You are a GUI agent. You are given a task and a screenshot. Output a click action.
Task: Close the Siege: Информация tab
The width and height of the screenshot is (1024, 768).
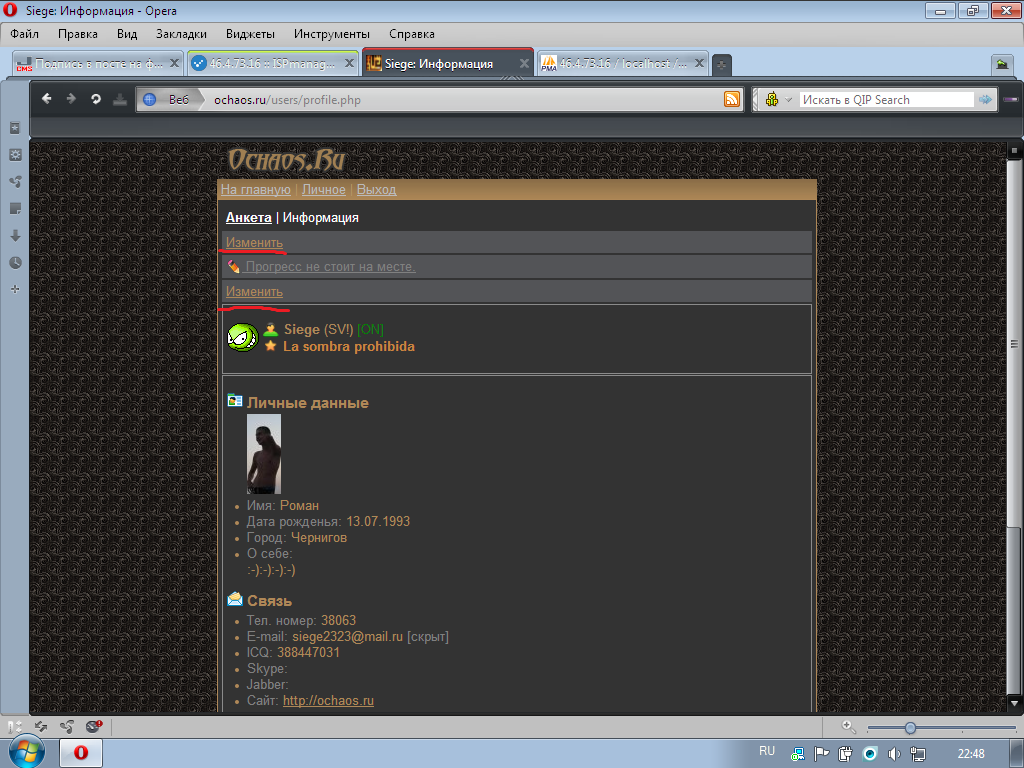[524, 63]
